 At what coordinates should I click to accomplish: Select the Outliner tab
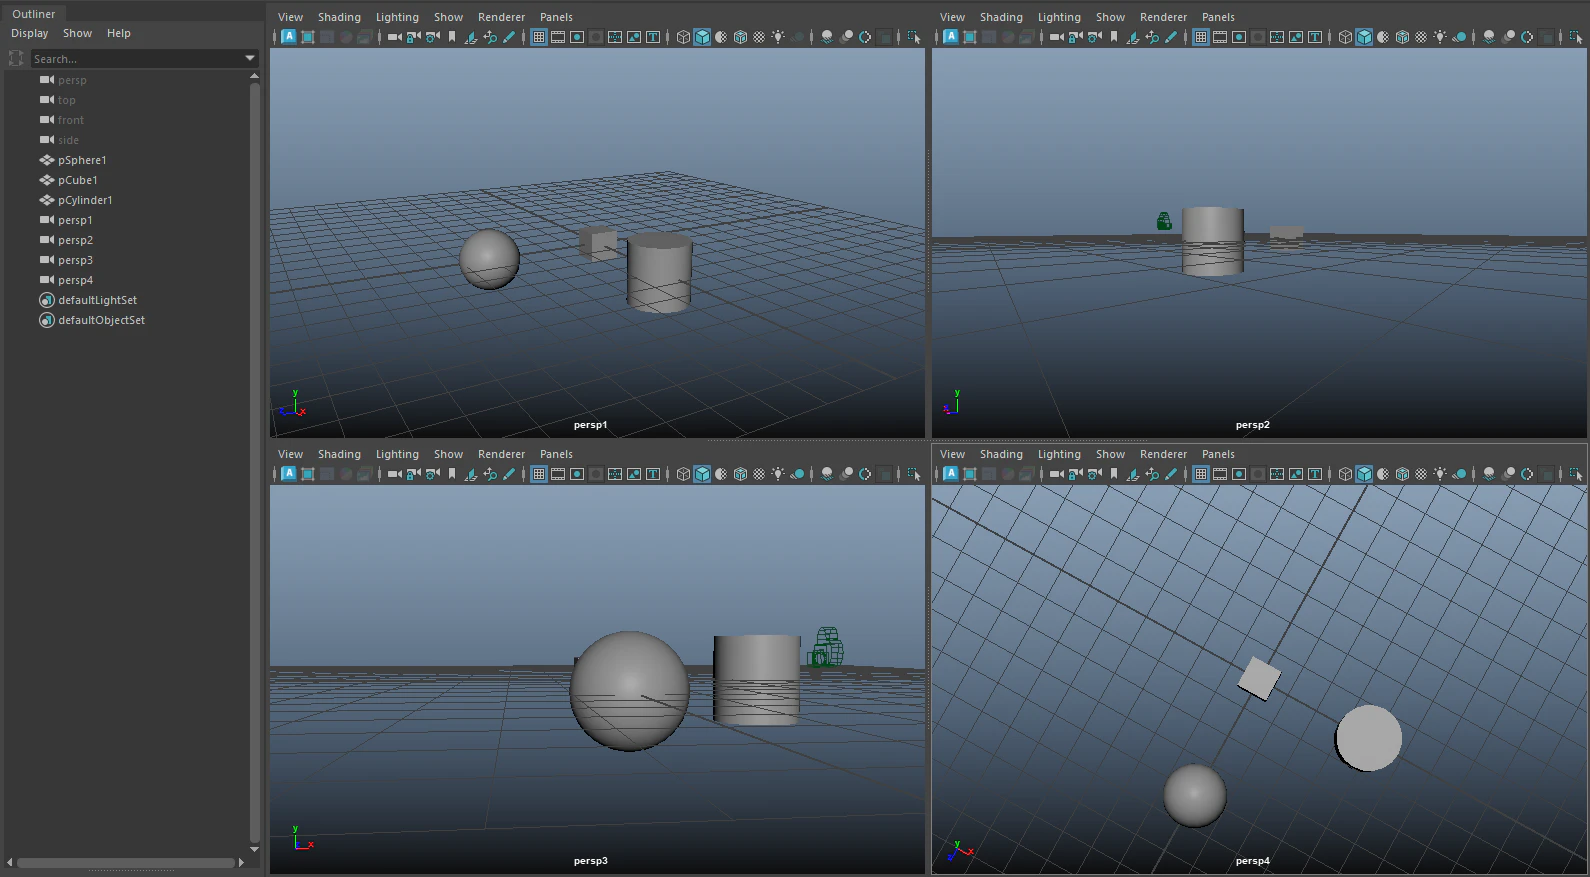(34, 14)
